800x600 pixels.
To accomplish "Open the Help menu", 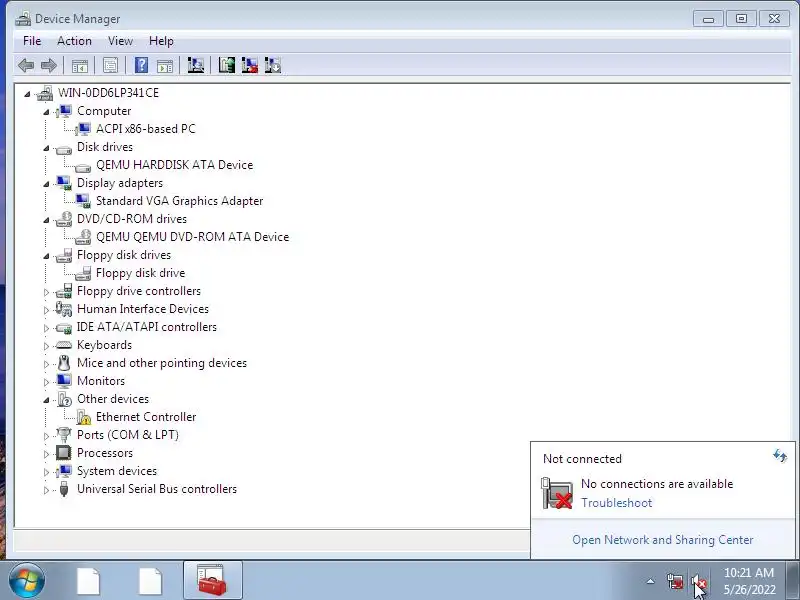I will coord(161,41).
